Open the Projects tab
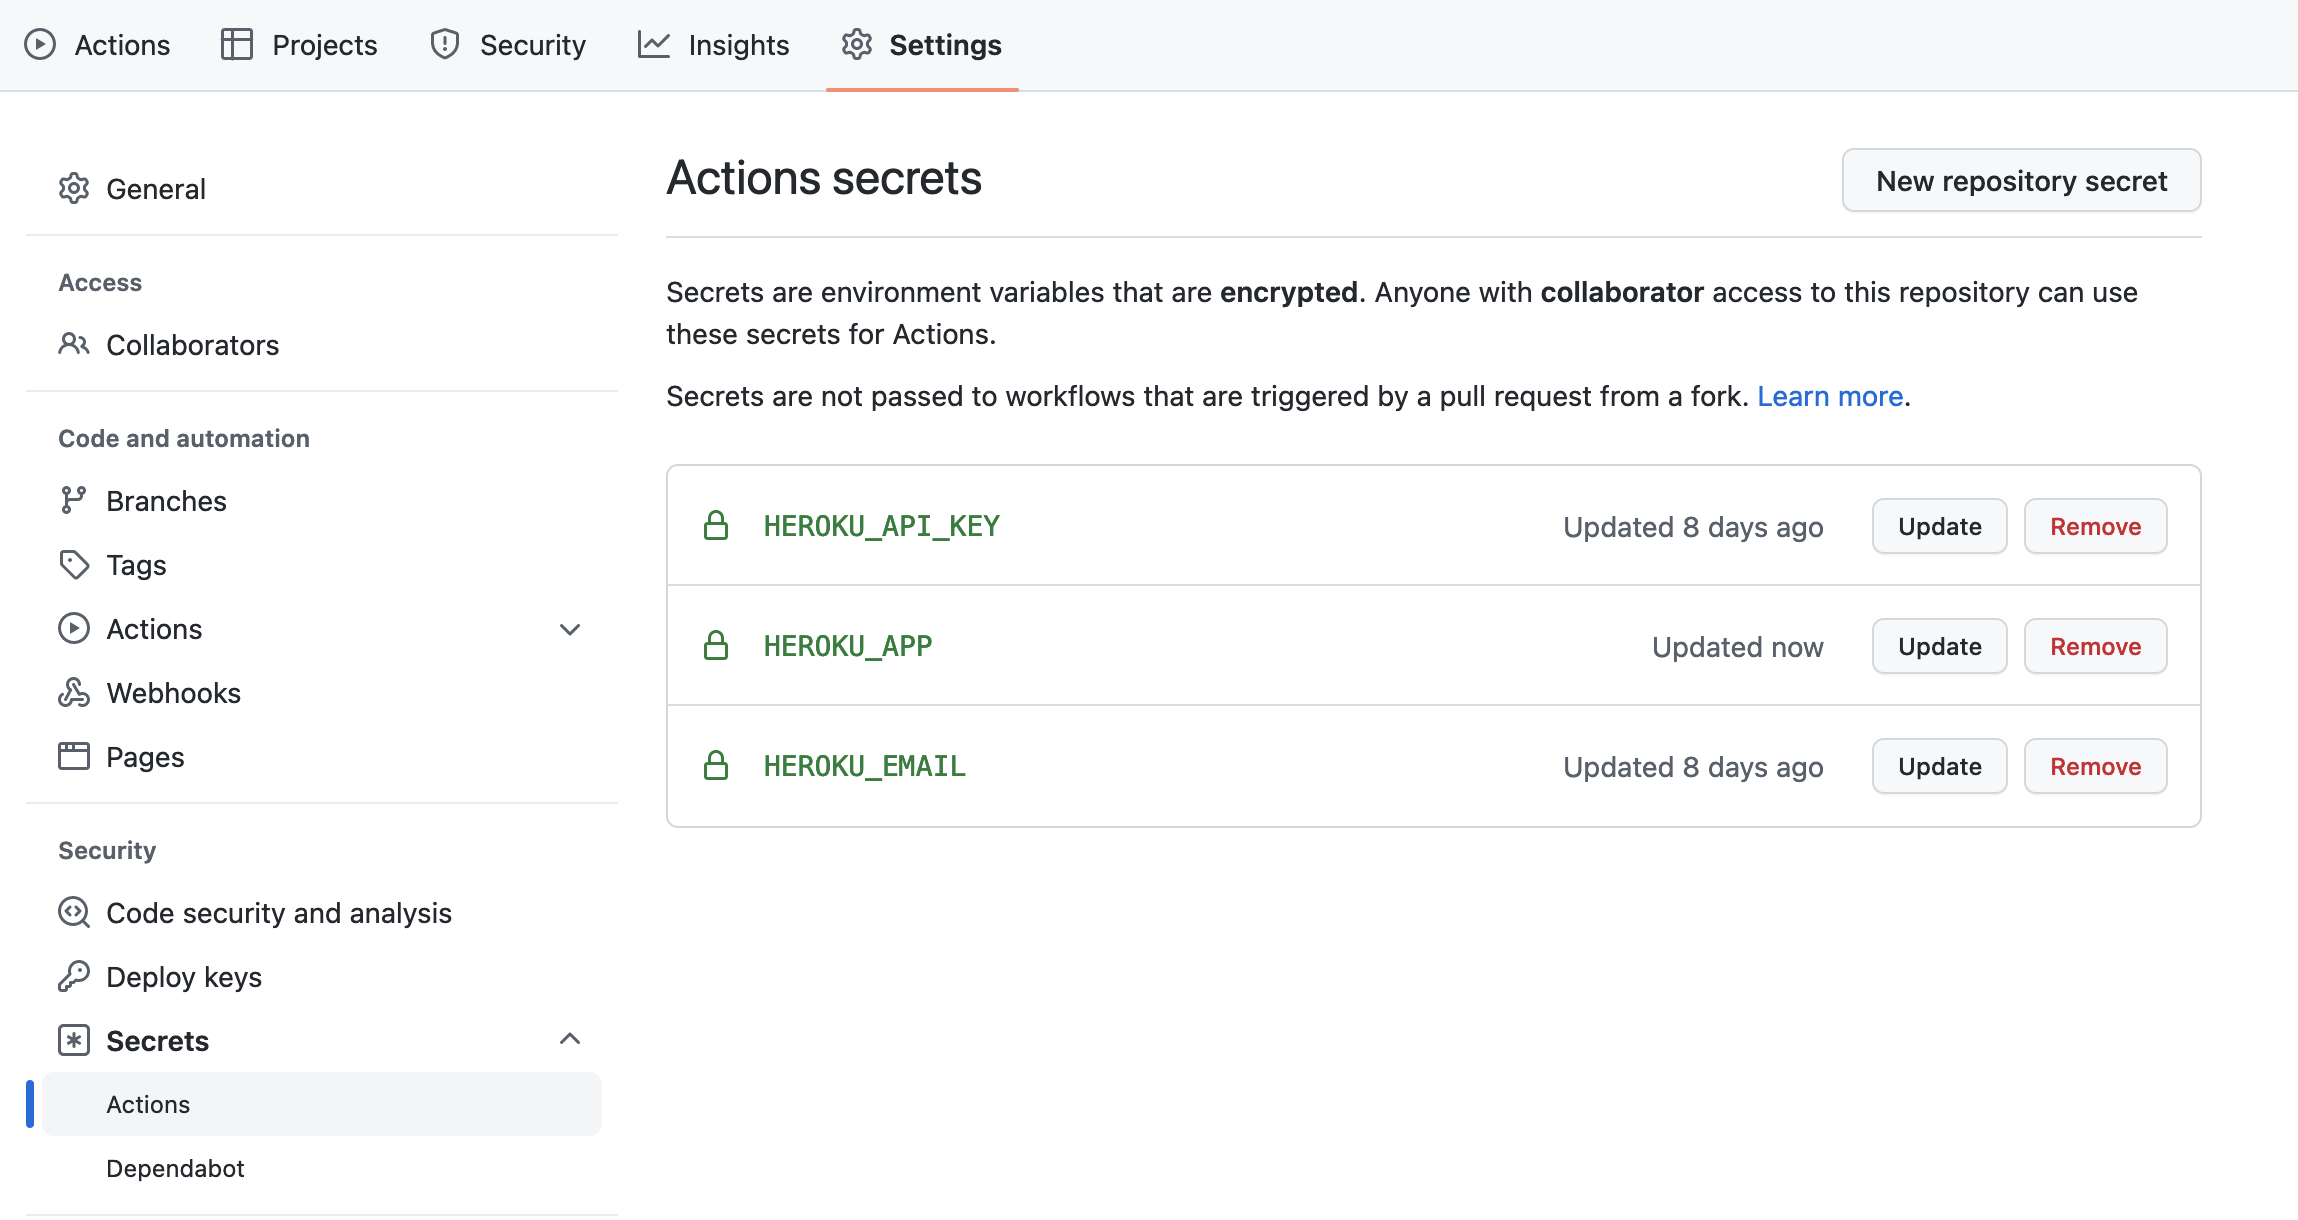 pyautogui.click(x=299, y=45)
